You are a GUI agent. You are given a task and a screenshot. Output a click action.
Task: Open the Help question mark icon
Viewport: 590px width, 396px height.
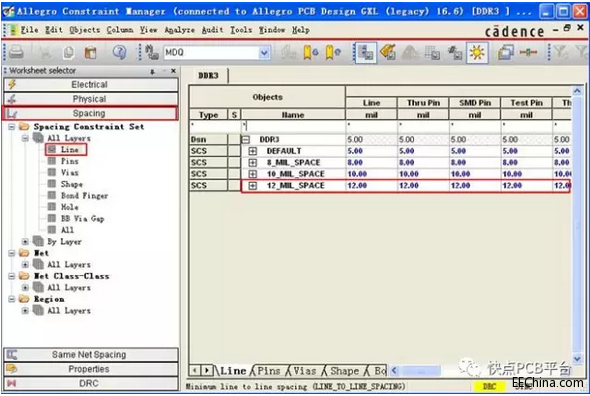click(119, 52)
